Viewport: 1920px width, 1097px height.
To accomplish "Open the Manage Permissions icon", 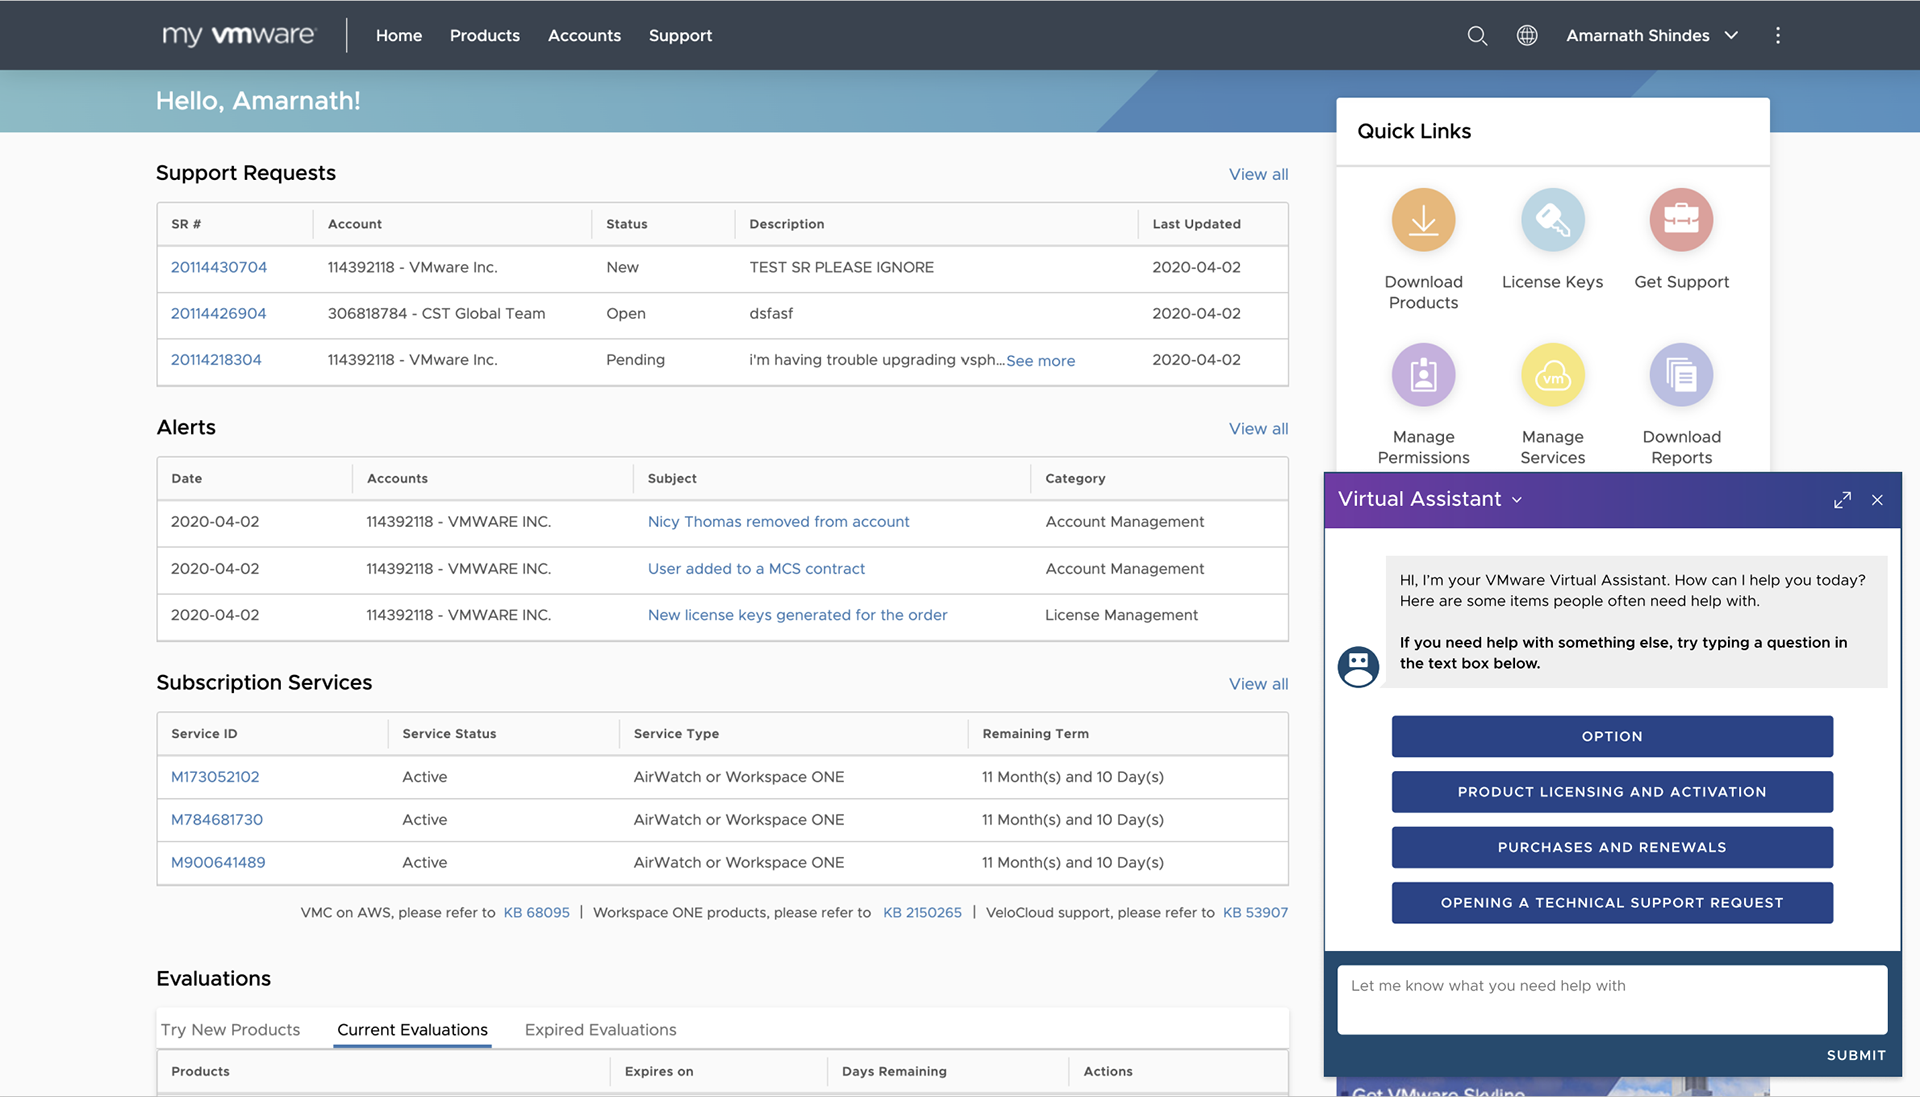I will coord(1423,375).
